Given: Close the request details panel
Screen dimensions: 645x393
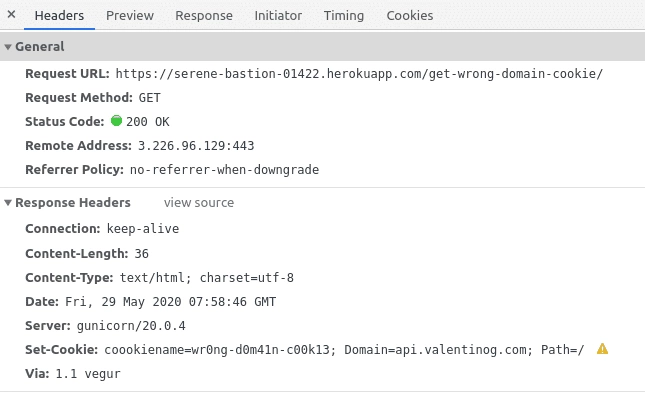Looking at the screenshot, I should (x=12, y=15).
